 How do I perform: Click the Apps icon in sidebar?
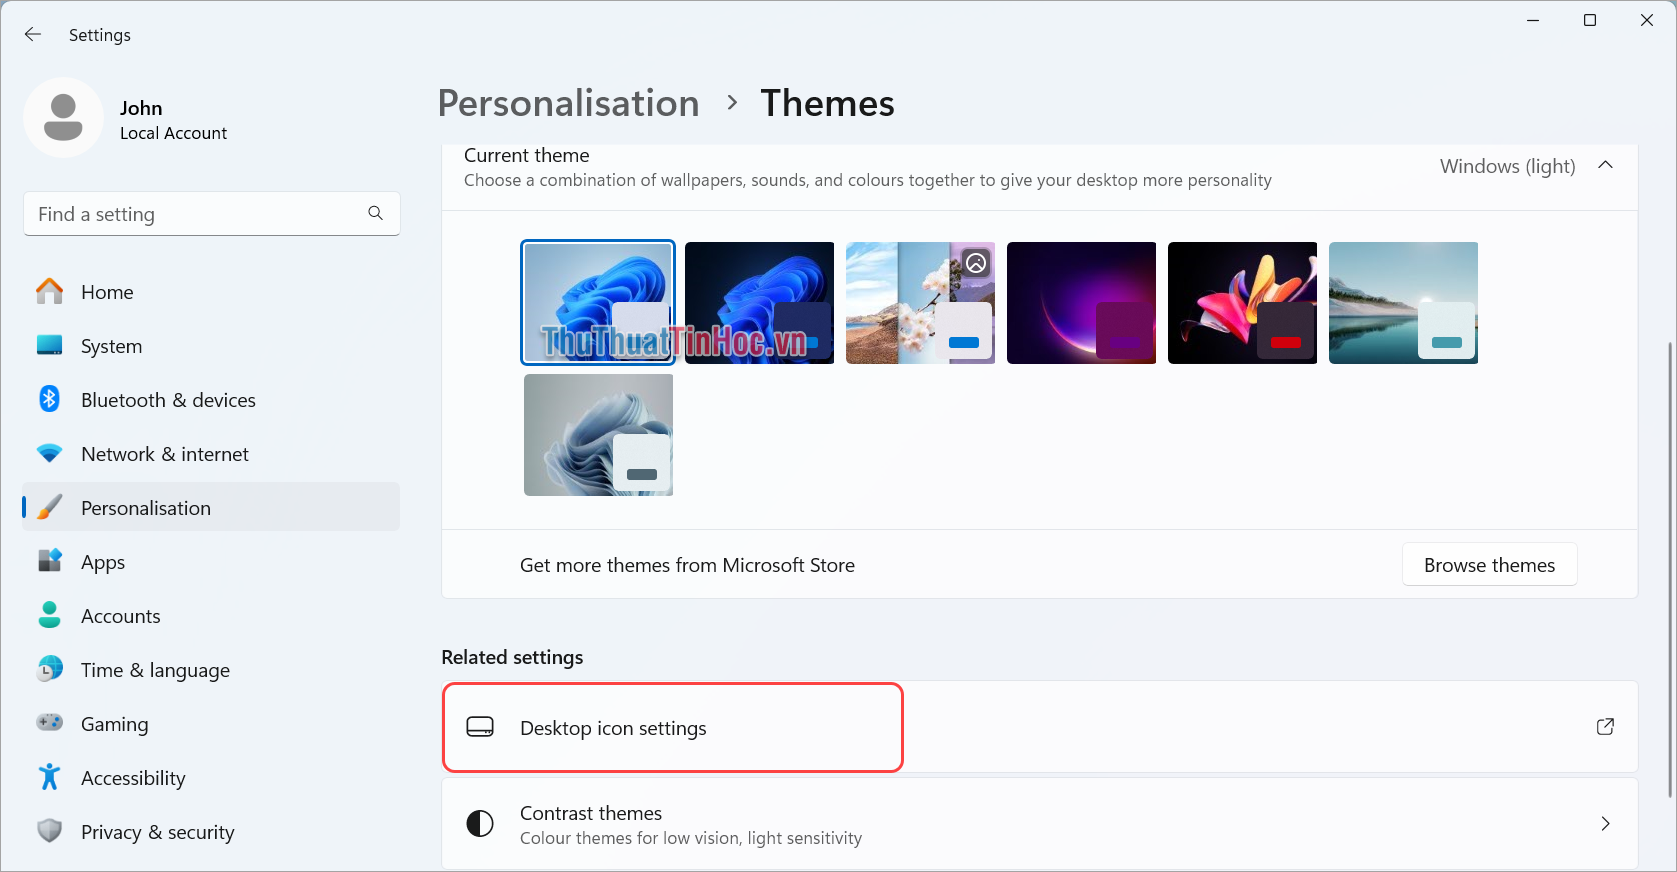[49, 561]
